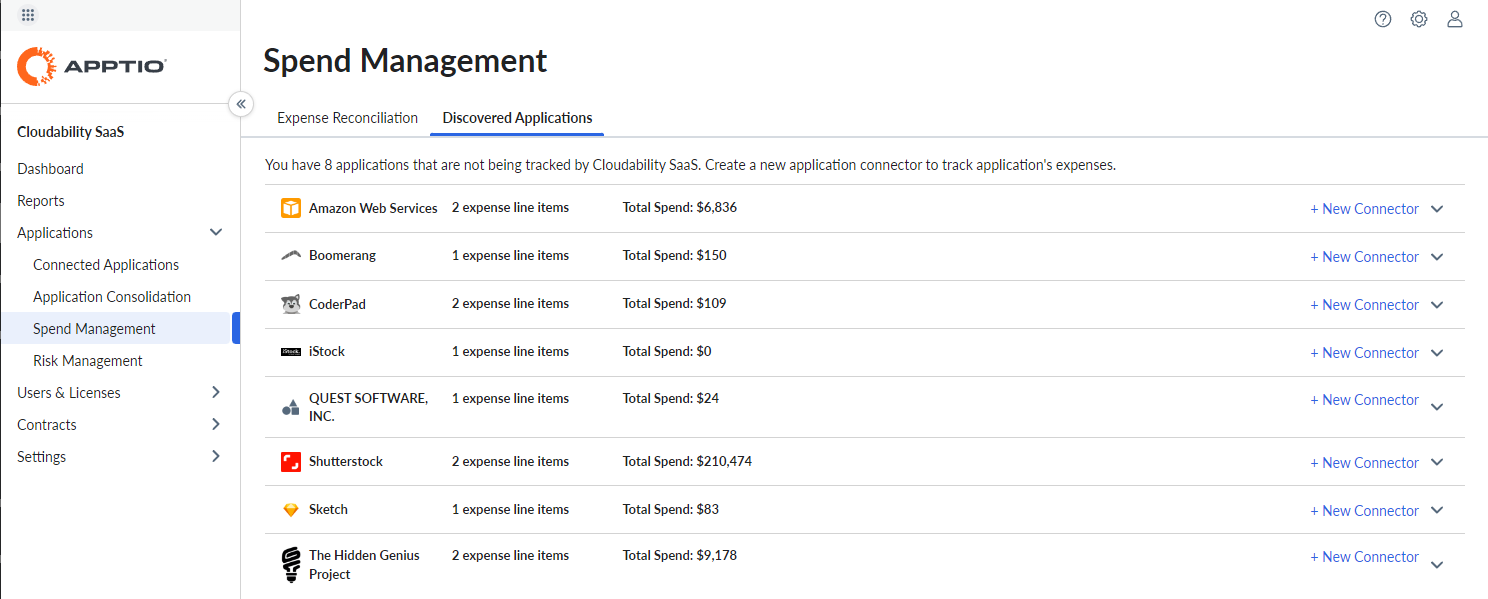Open Risk Management in the sidebar
The image size is (1488, 599).
(x=87, y=360)
